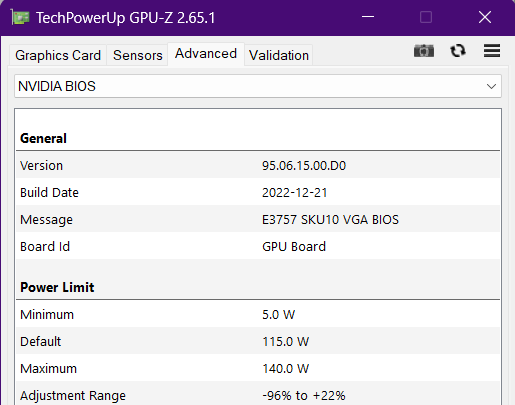Click the GPU-Z app icon in title bar
515x405 pixels.
point(20,17)
